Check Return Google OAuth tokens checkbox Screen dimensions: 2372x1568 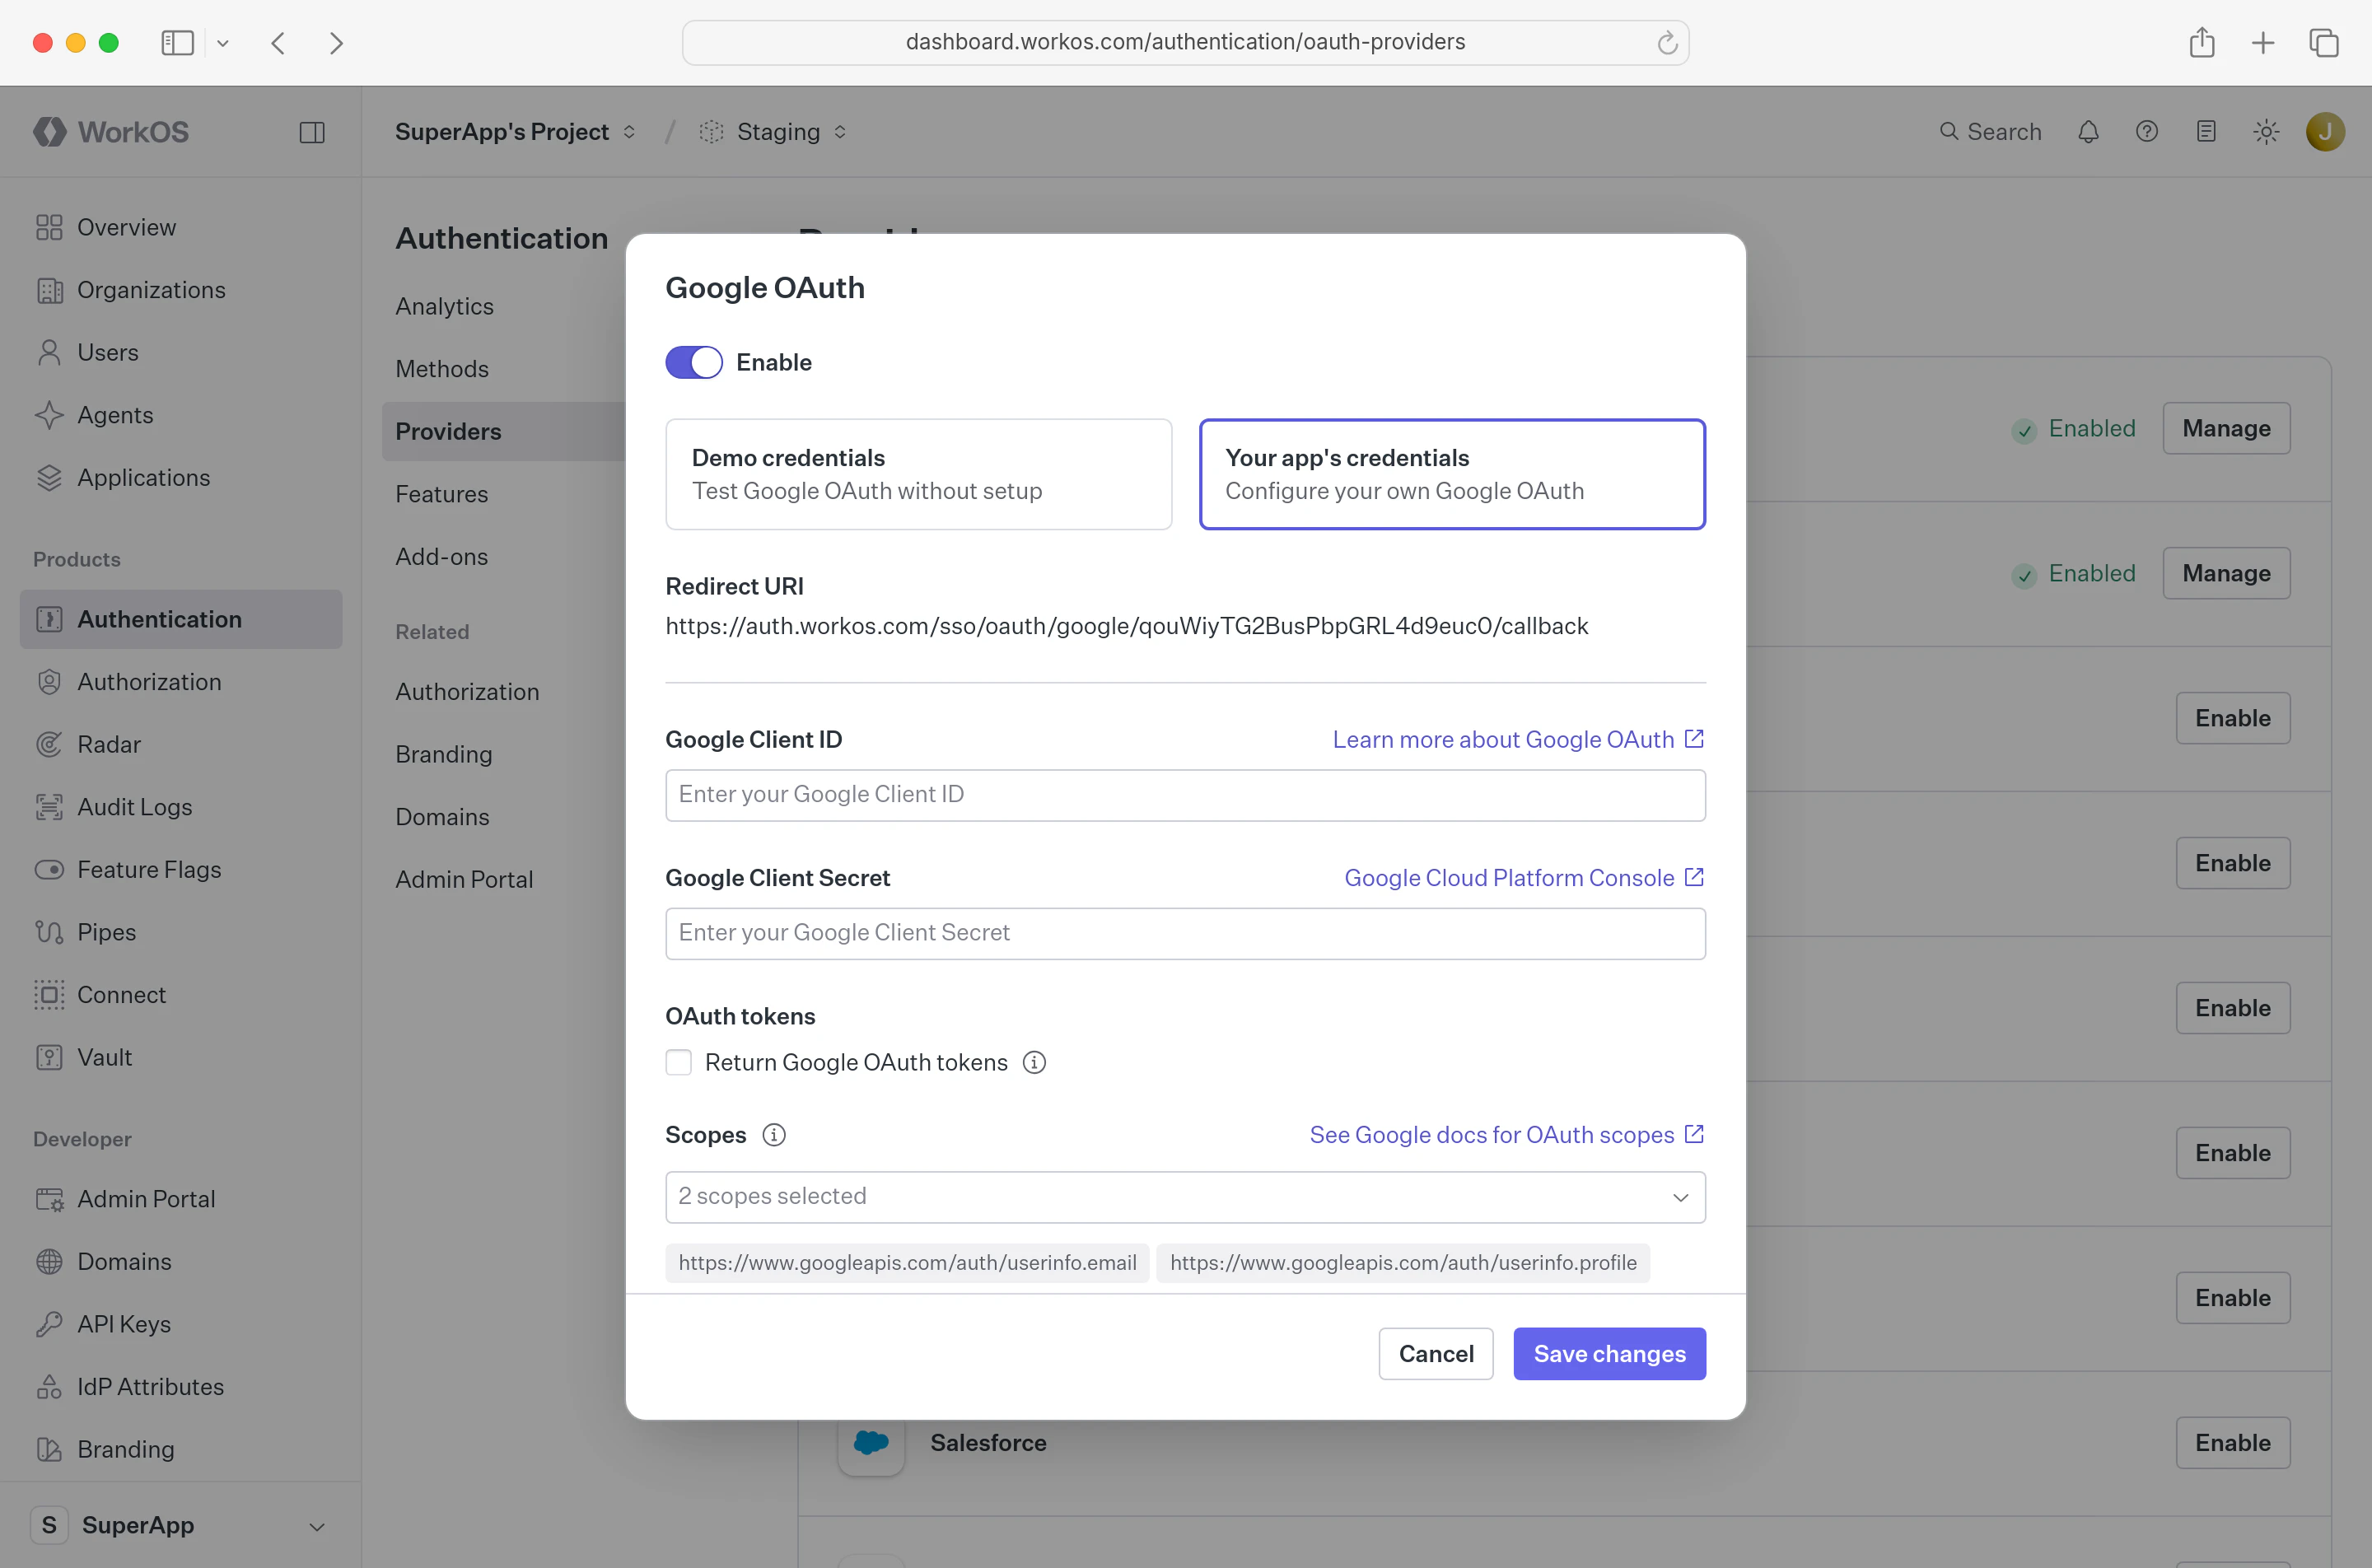point(678,1062)
